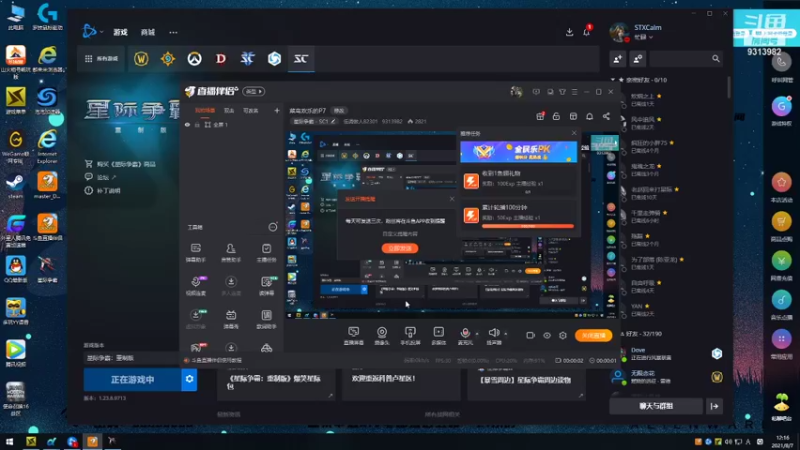Open the layout icon in stream header
The height and width of the screenshot is (450, 800).
[x=573, y=116]
